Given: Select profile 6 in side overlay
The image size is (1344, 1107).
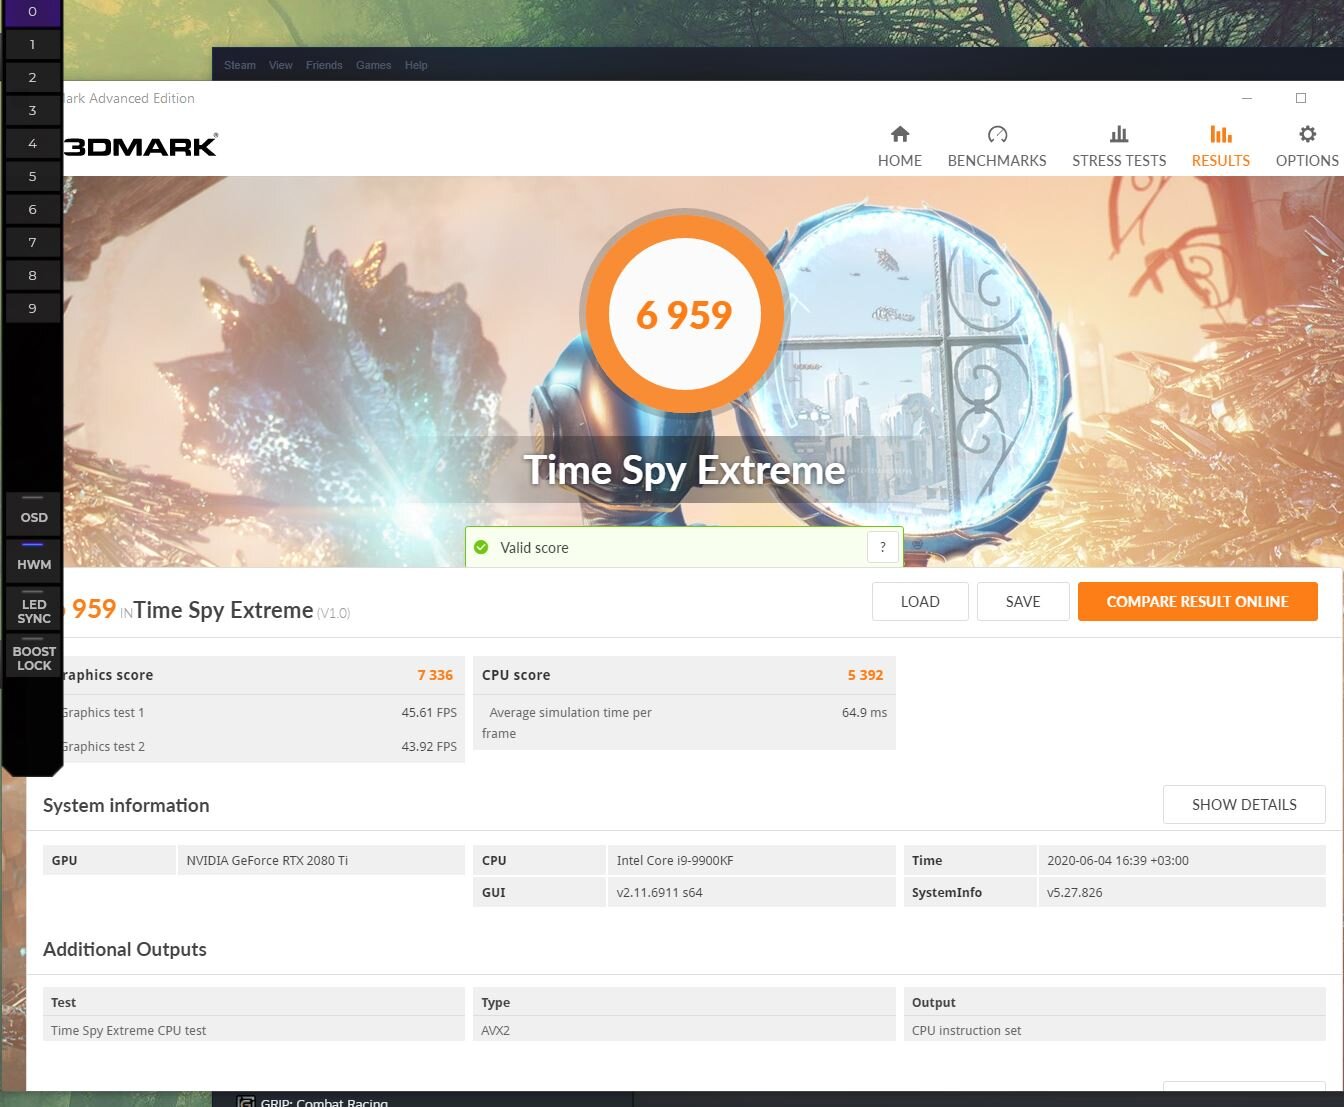Looking at the screenshot, I should point(32,209).
